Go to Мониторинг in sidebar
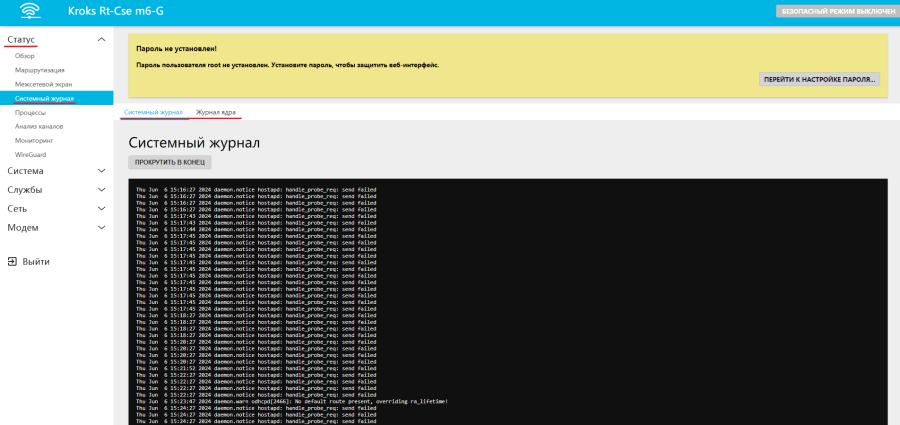 pyautogui.click(x=33, y=141)
